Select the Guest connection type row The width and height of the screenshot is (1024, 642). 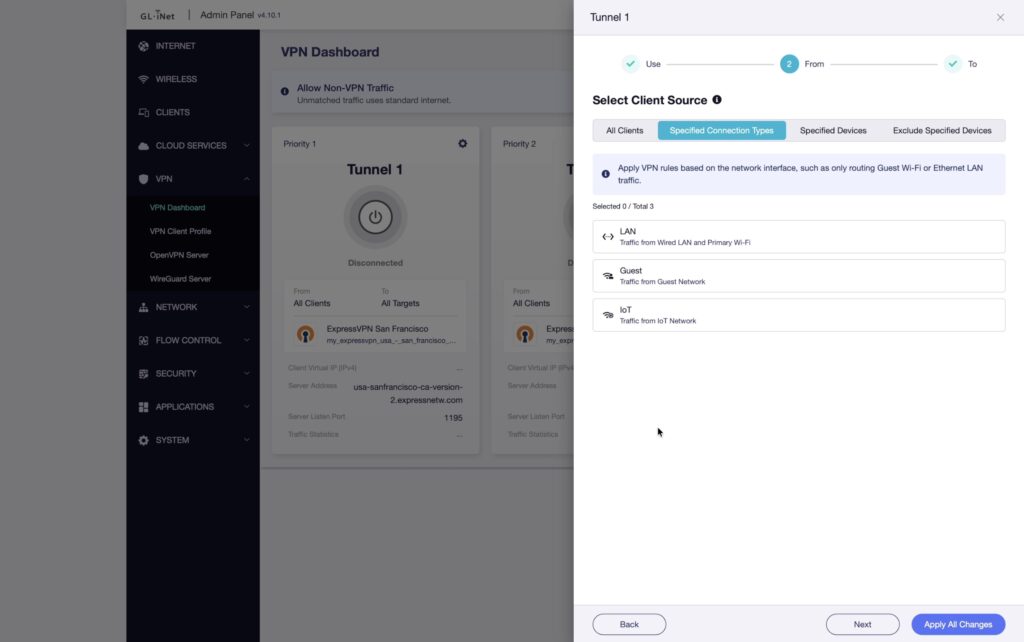coord(799,276)
